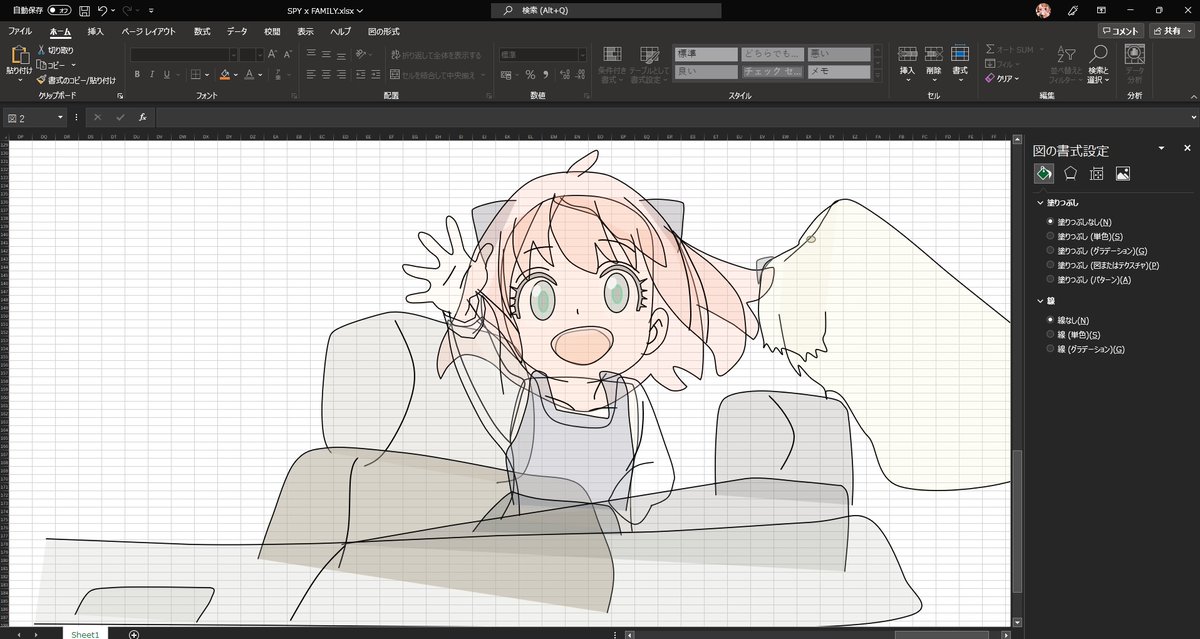The width and height of the screenshot is (1200, 639).
Task: Select 塗りつぶしなし(N) radio button
Action: pyautogui.click(x=1049, y=222)
